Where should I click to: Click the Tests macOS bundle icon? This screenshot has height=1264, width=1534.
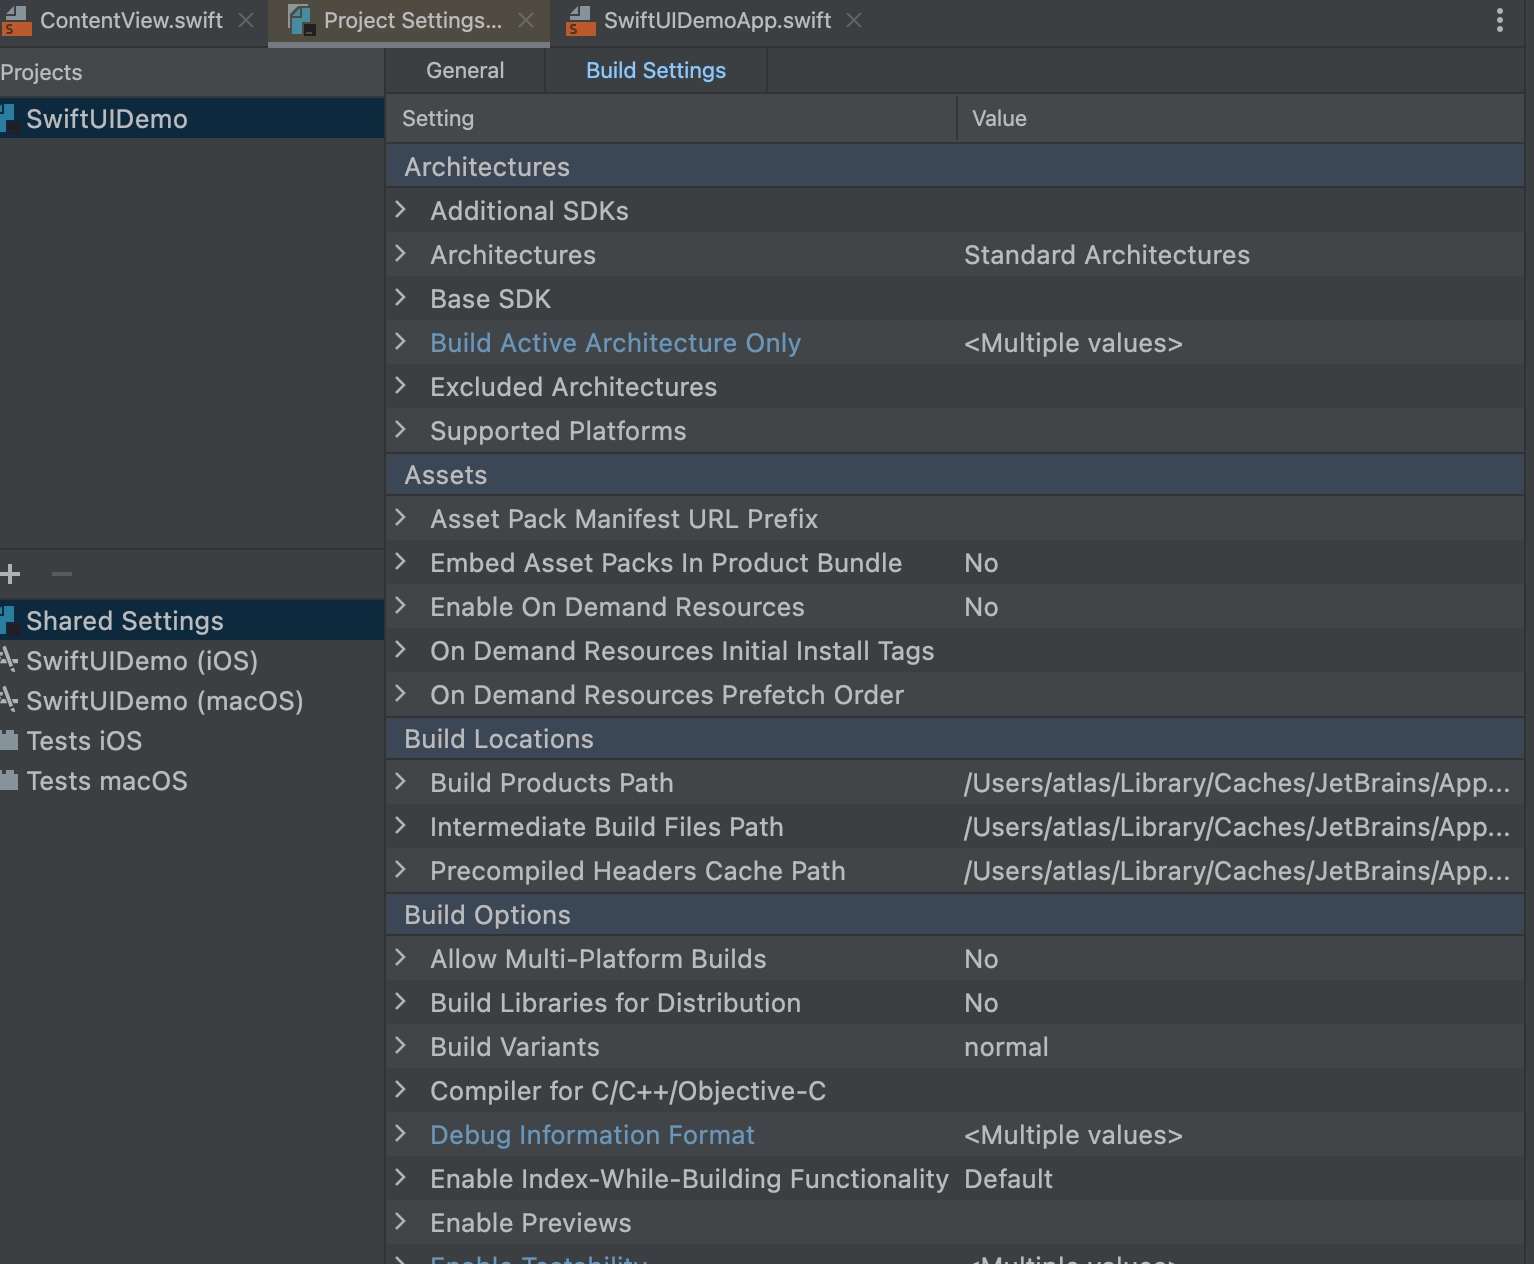pyautogui.click(x=8, y=780)
